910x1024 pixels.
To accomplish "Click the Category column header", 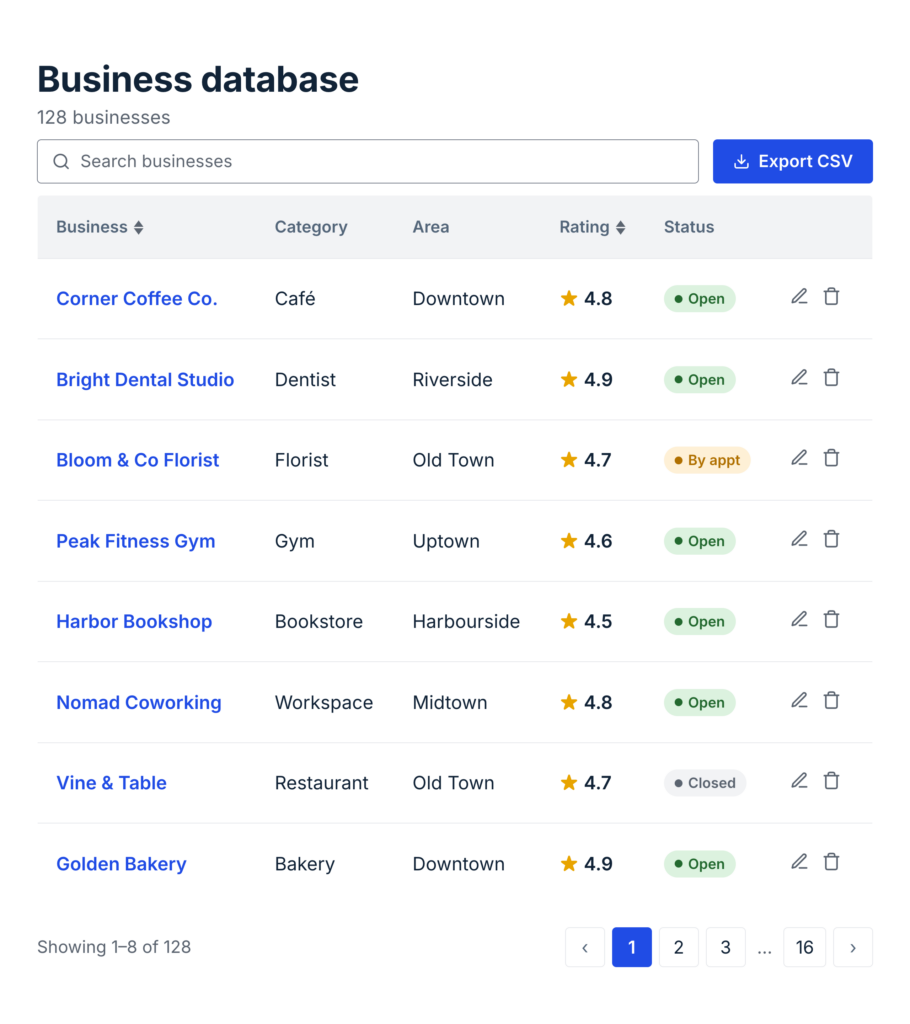I will (x=311, y=227).
